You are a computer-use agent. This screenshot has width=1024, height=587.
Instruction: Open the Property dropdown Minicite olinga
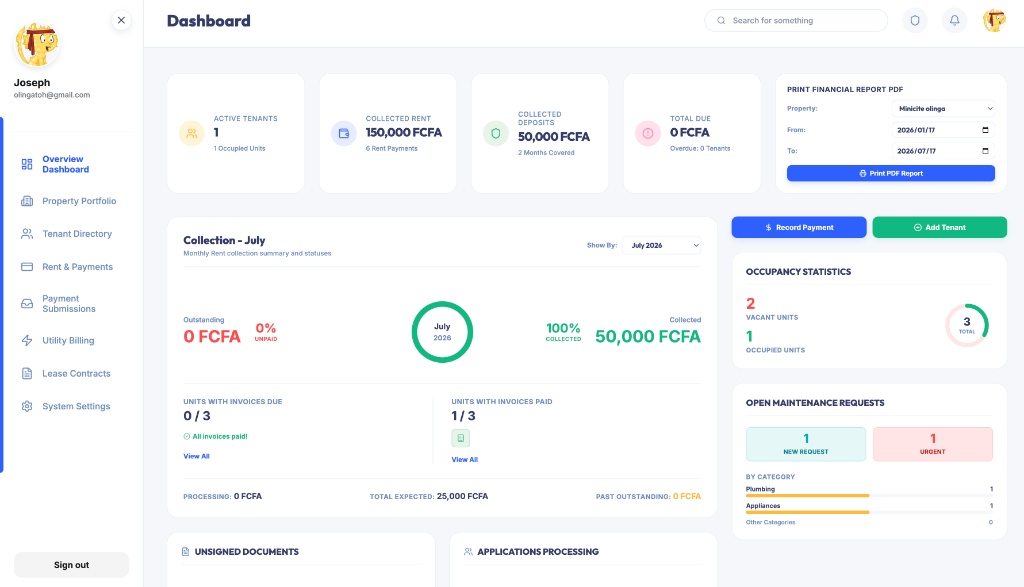point(943,108)
